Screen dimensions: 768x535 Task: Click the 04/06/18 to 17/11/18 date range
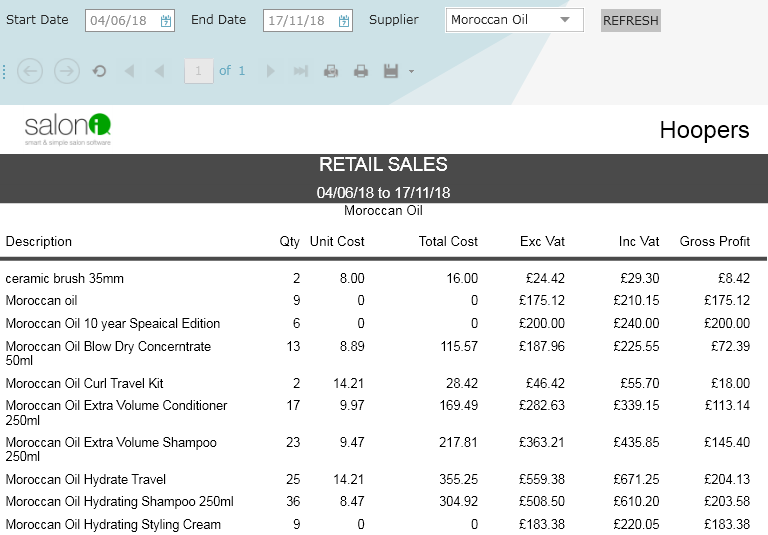(383, 193)
